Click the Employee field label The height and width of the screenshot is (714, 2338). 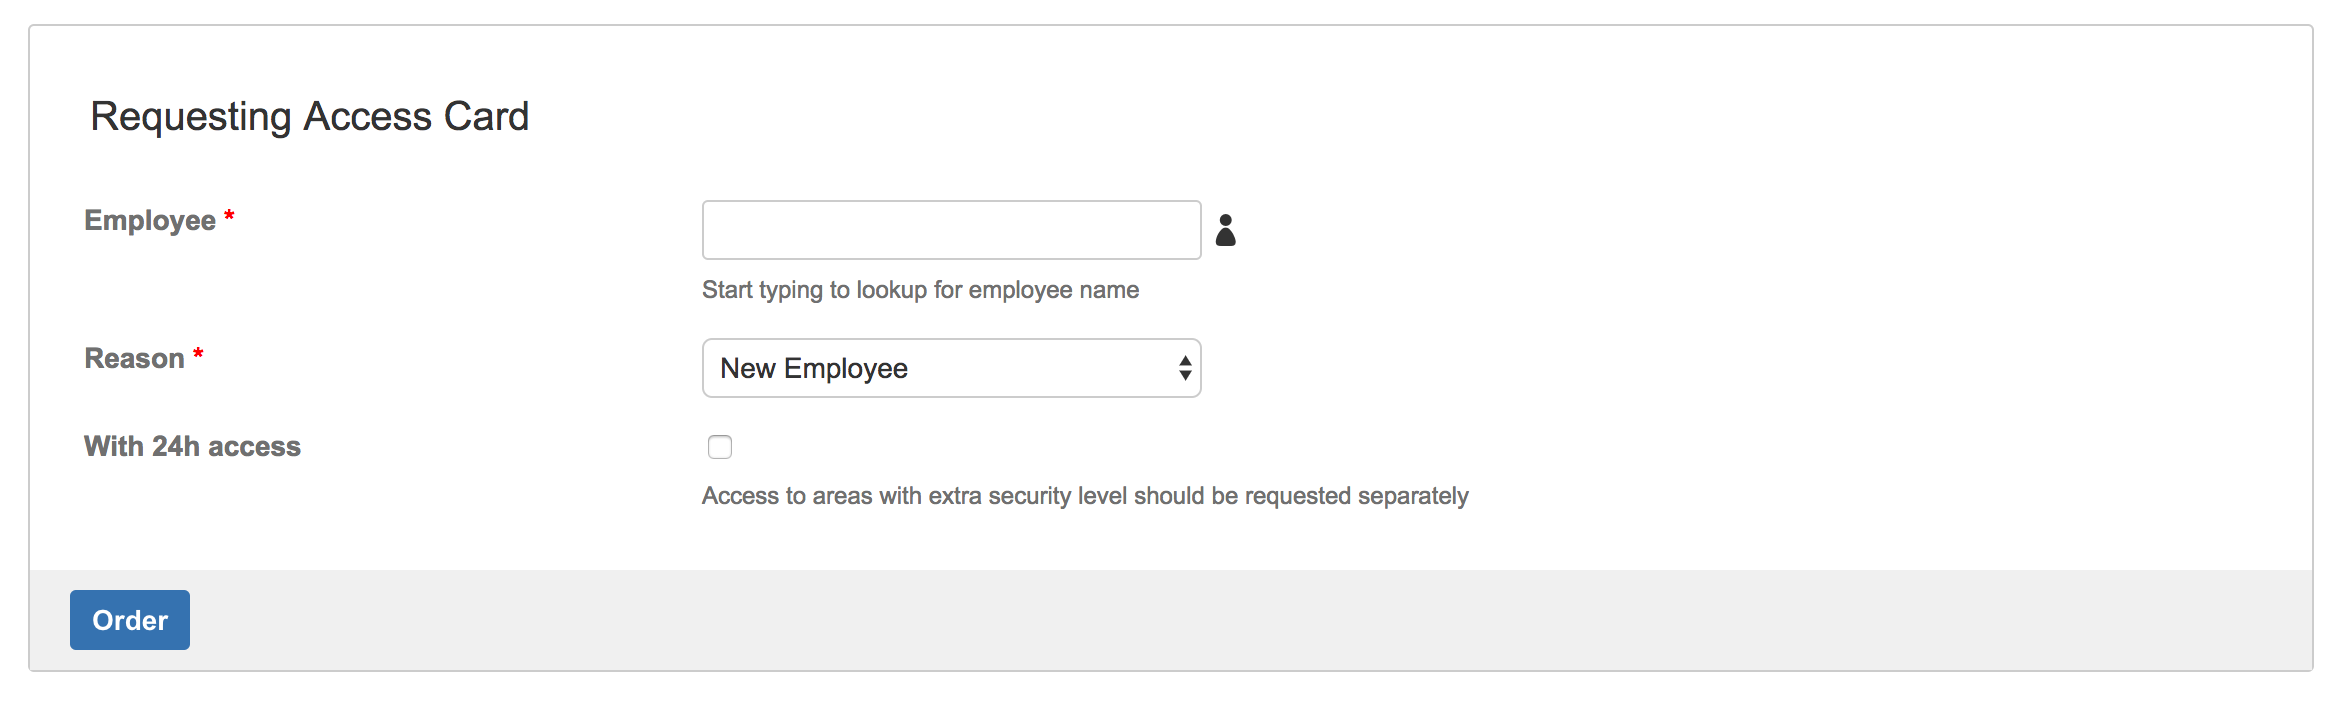pos(150,220)
